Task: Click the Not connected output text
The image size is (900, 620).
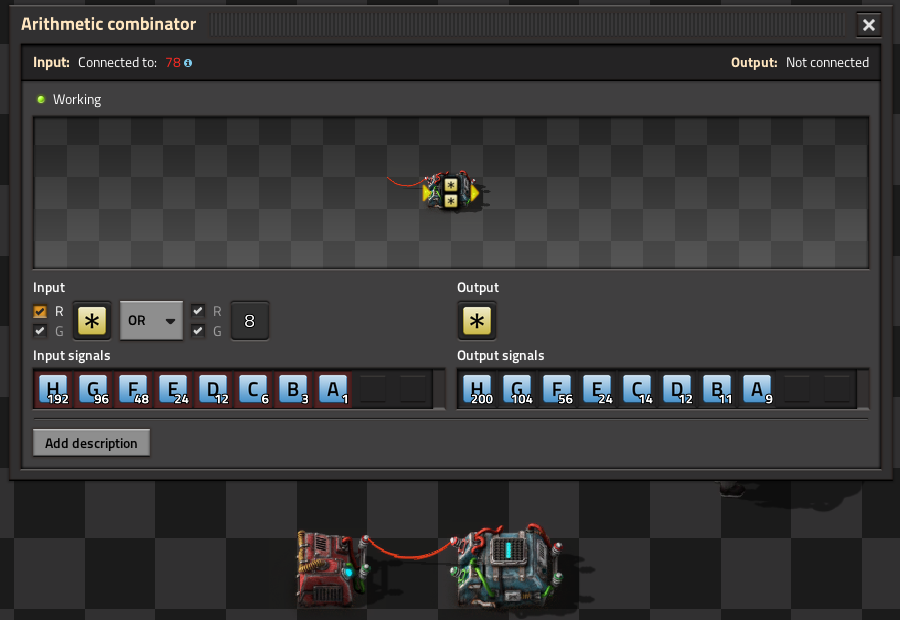Action: pos(827,63)
